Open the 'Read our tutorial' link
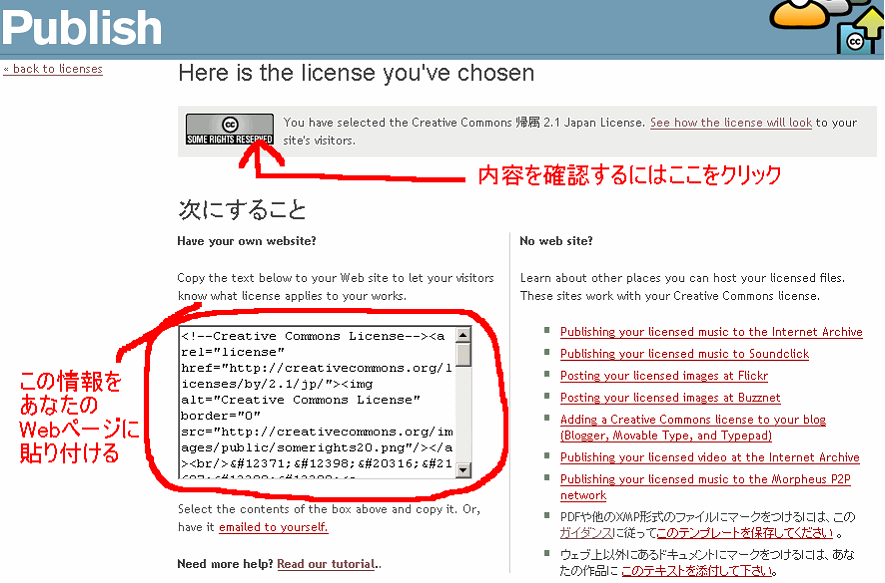 [x=326, y=564]
